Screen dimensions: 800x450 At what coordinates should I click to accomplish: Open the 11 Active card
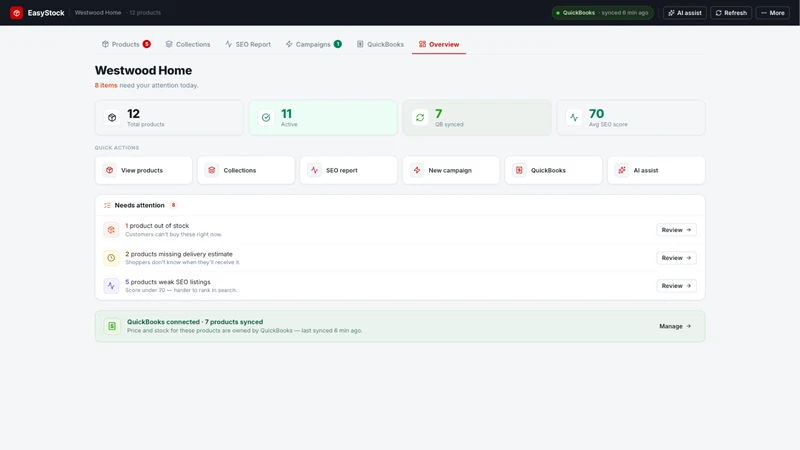point(323,118)
